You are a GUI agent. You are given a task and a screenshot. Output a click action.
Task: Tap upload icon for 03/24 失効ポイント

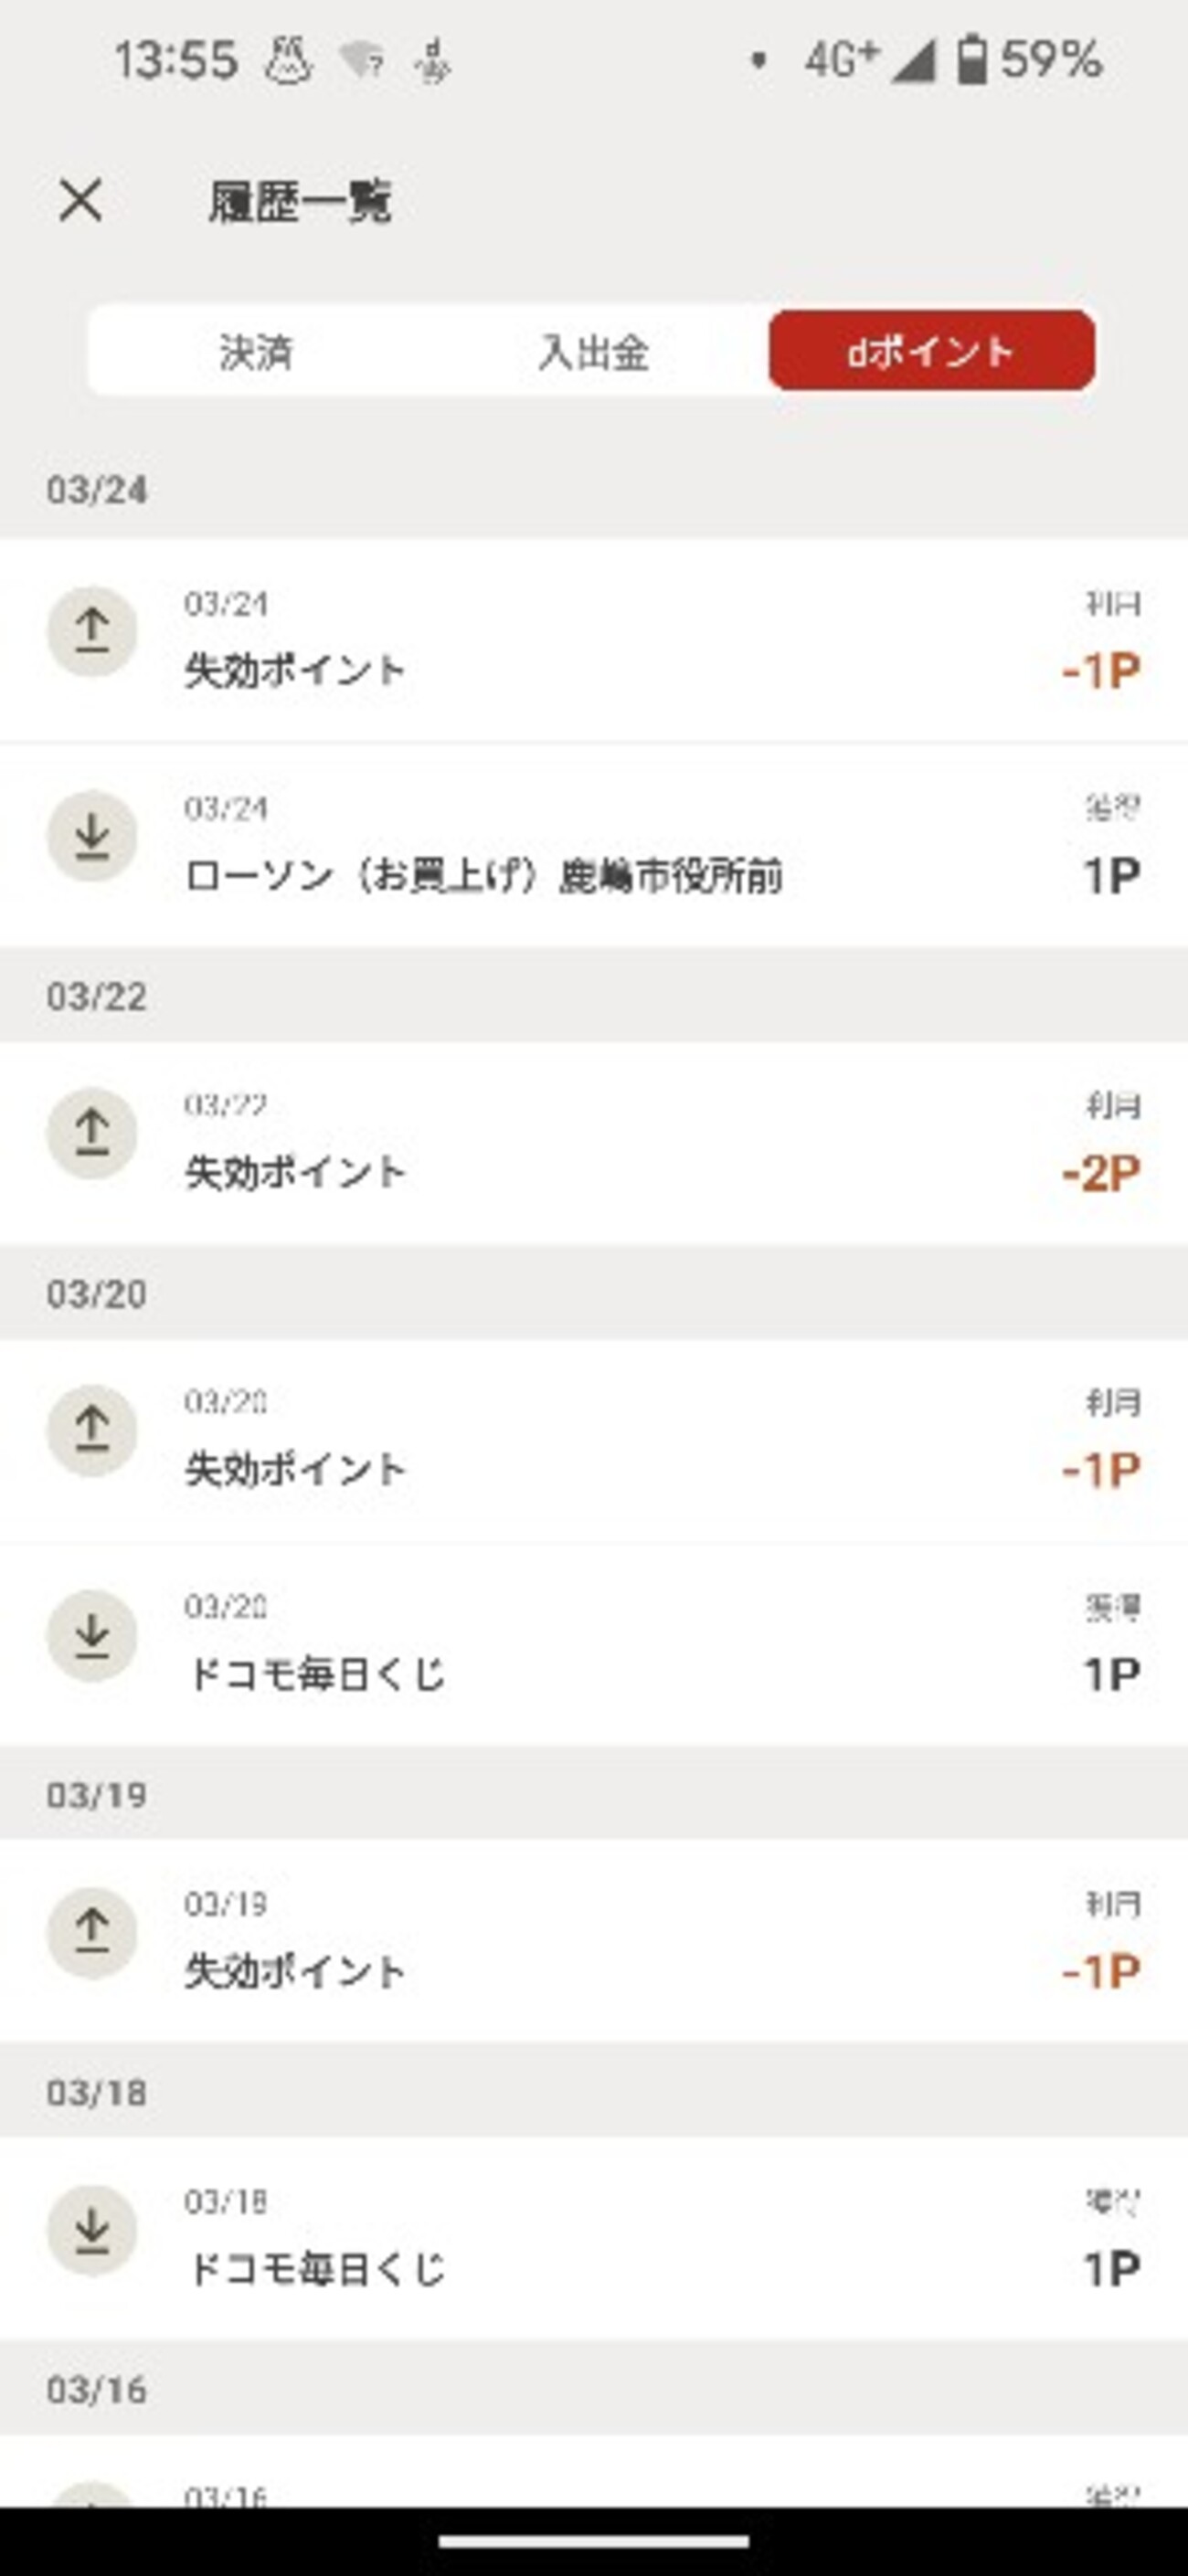point(92,632)
